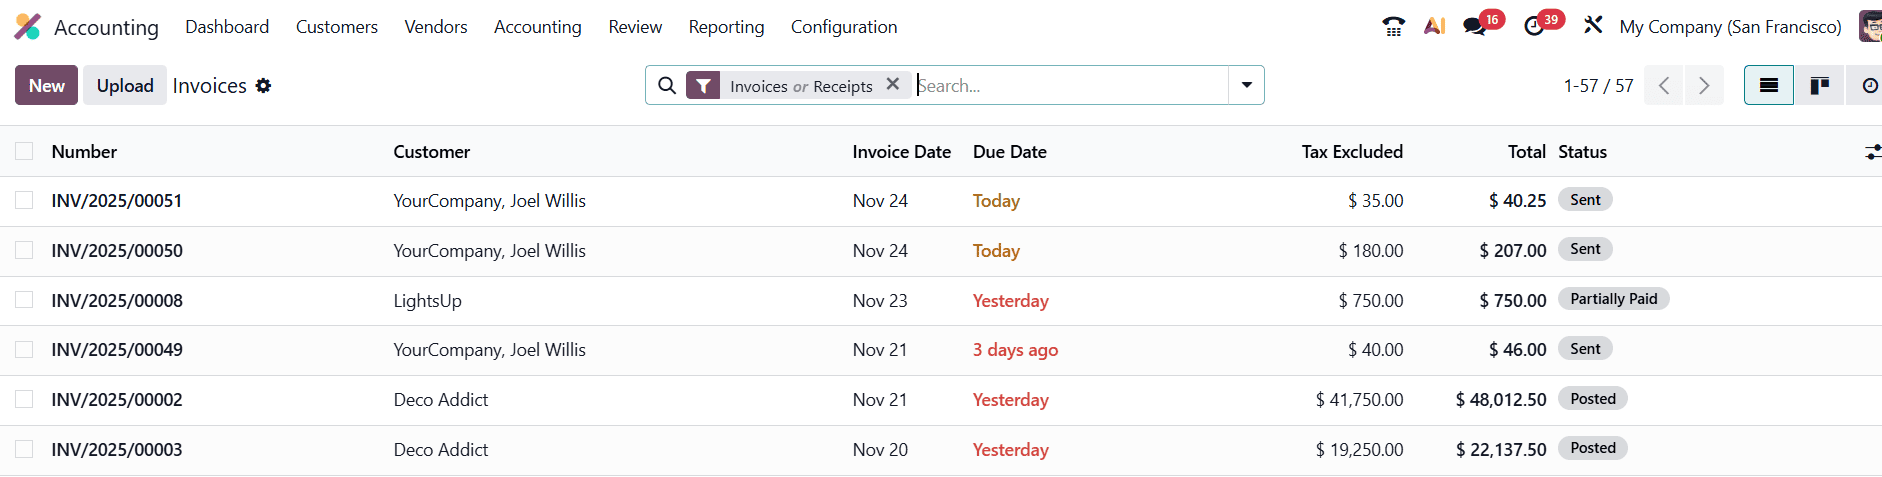Click total $ 22,137.50 cell

1500,450
